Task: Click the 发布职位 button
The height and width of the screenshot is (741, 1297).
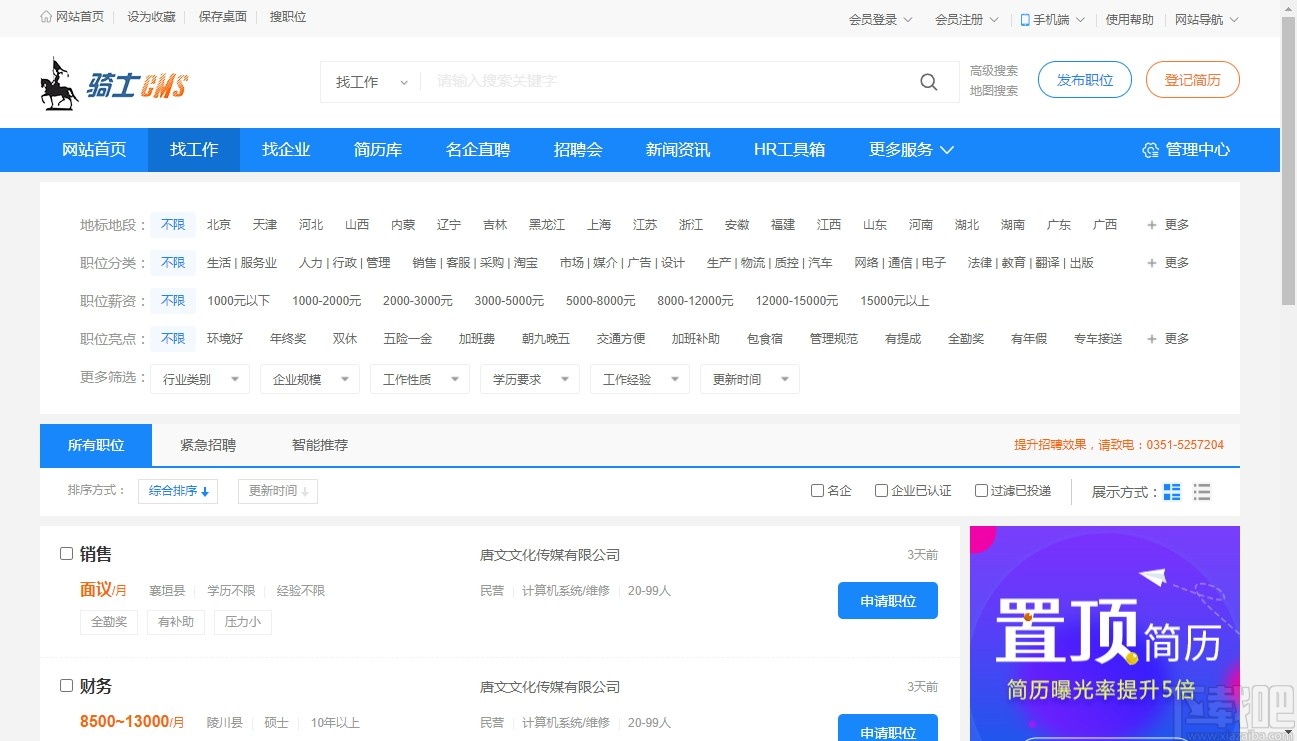Action: (1084, 81)
